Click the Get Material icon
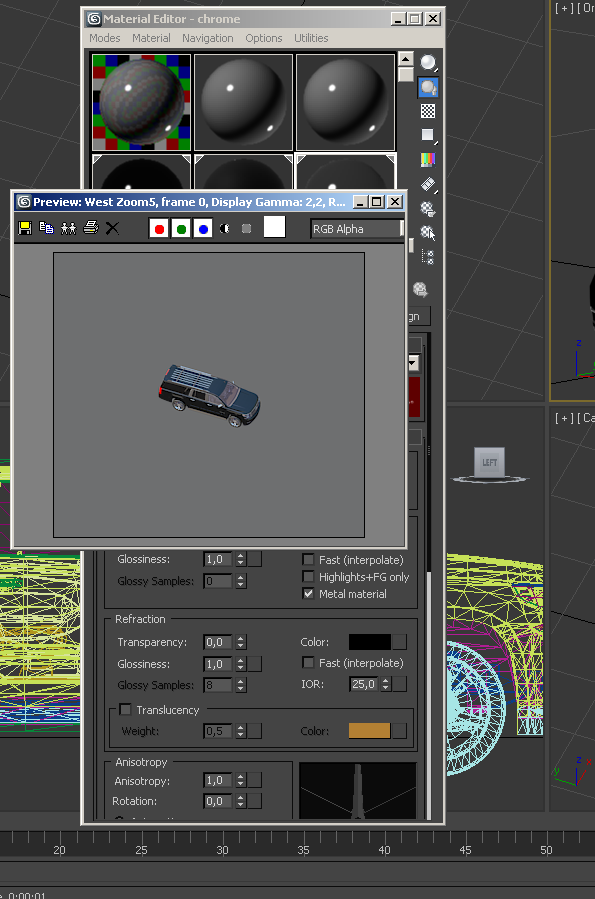The width and height of the screenshot is (595, 899). point(420,290)
